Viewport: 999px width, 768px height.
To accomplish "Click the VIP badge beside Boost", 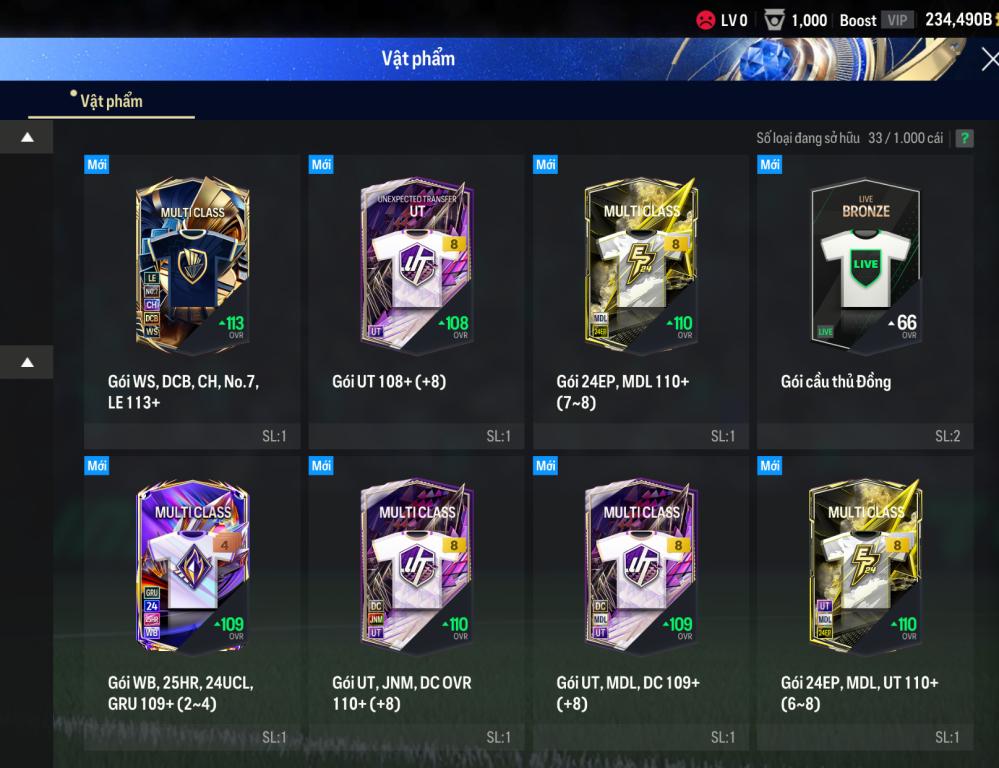I will coord(898,20).
